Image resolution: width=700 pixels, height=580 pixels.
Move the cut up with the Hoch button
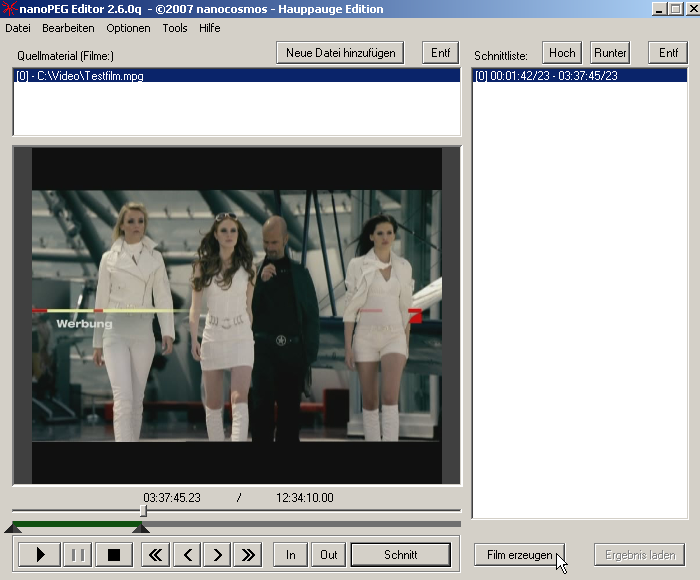(x=562, y=53)
